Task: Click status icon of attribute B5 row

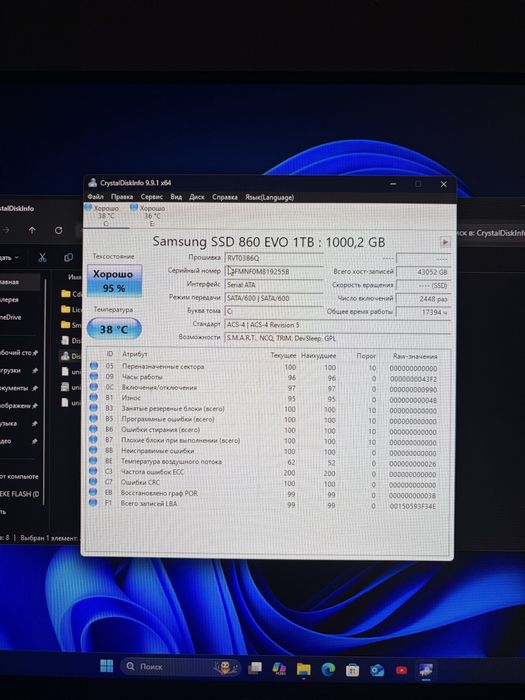Action: (x=93, y=419)
